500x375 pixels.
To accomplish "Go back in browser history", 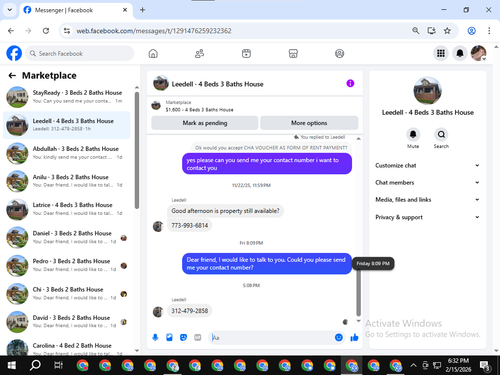I will pos(11,31).
